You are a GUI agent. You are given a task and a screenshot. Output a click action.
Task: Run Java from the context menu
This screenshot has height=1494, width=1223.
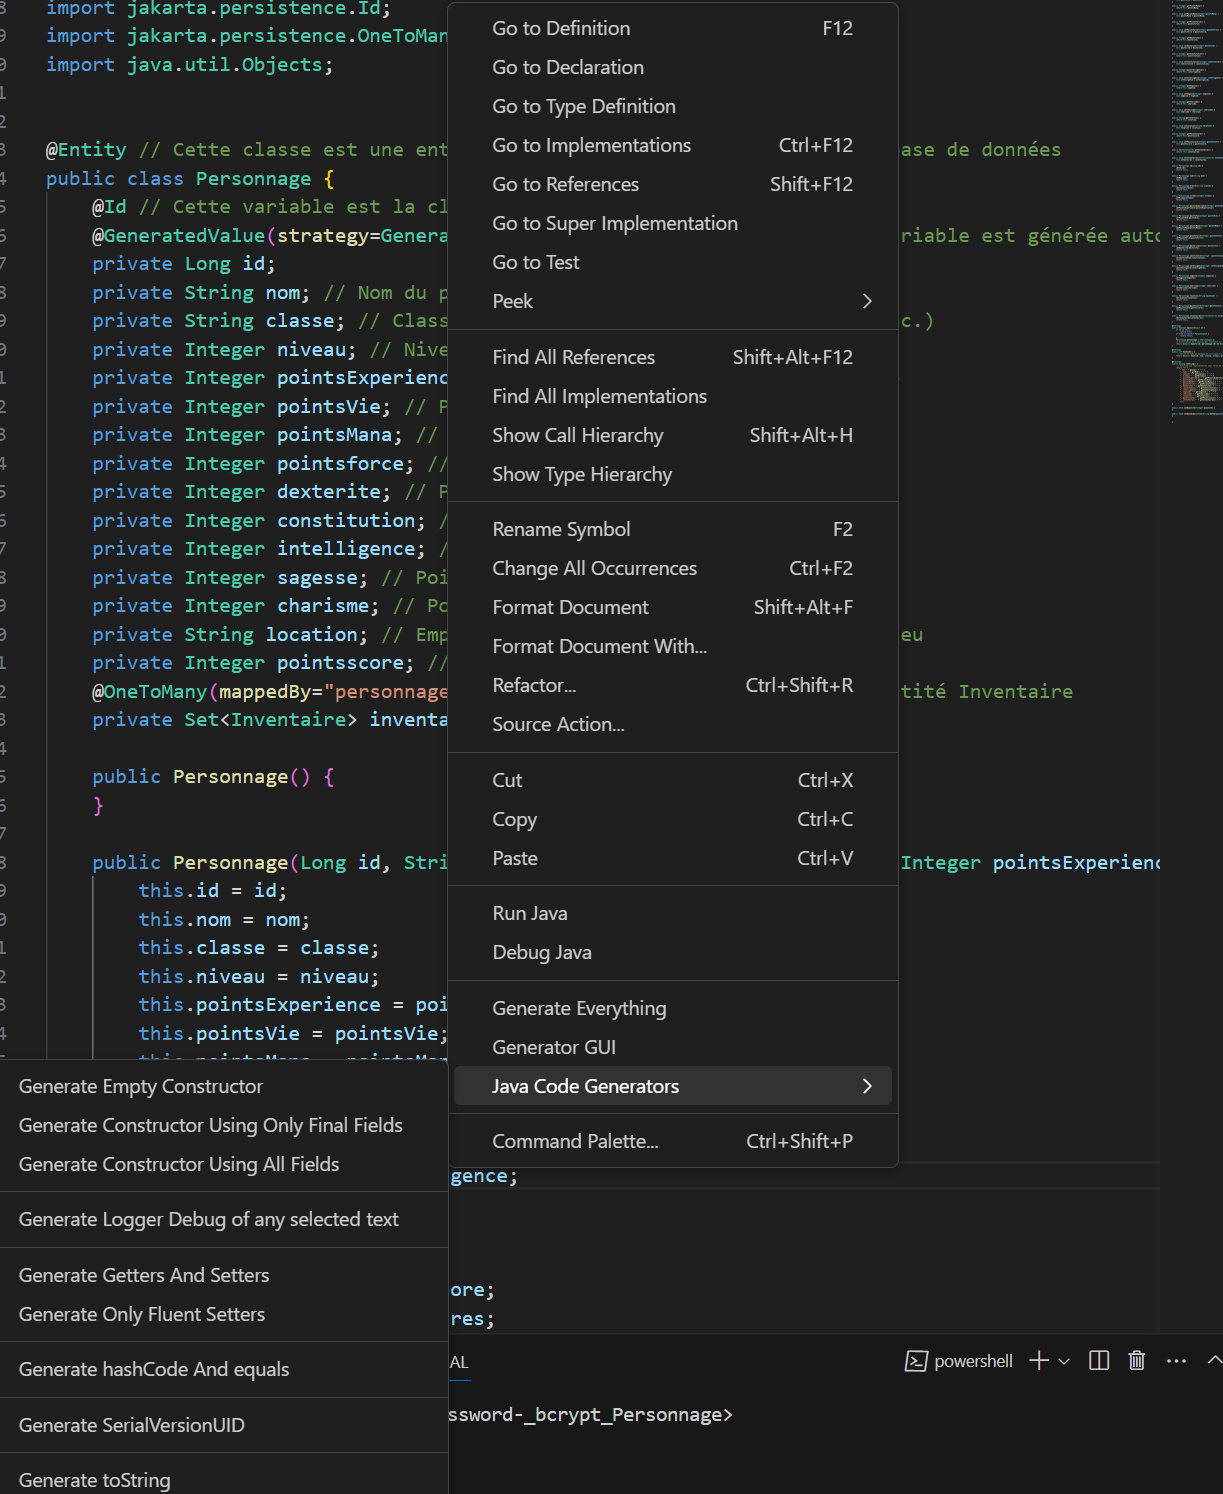pyautogui.click(x=530, y=913)
